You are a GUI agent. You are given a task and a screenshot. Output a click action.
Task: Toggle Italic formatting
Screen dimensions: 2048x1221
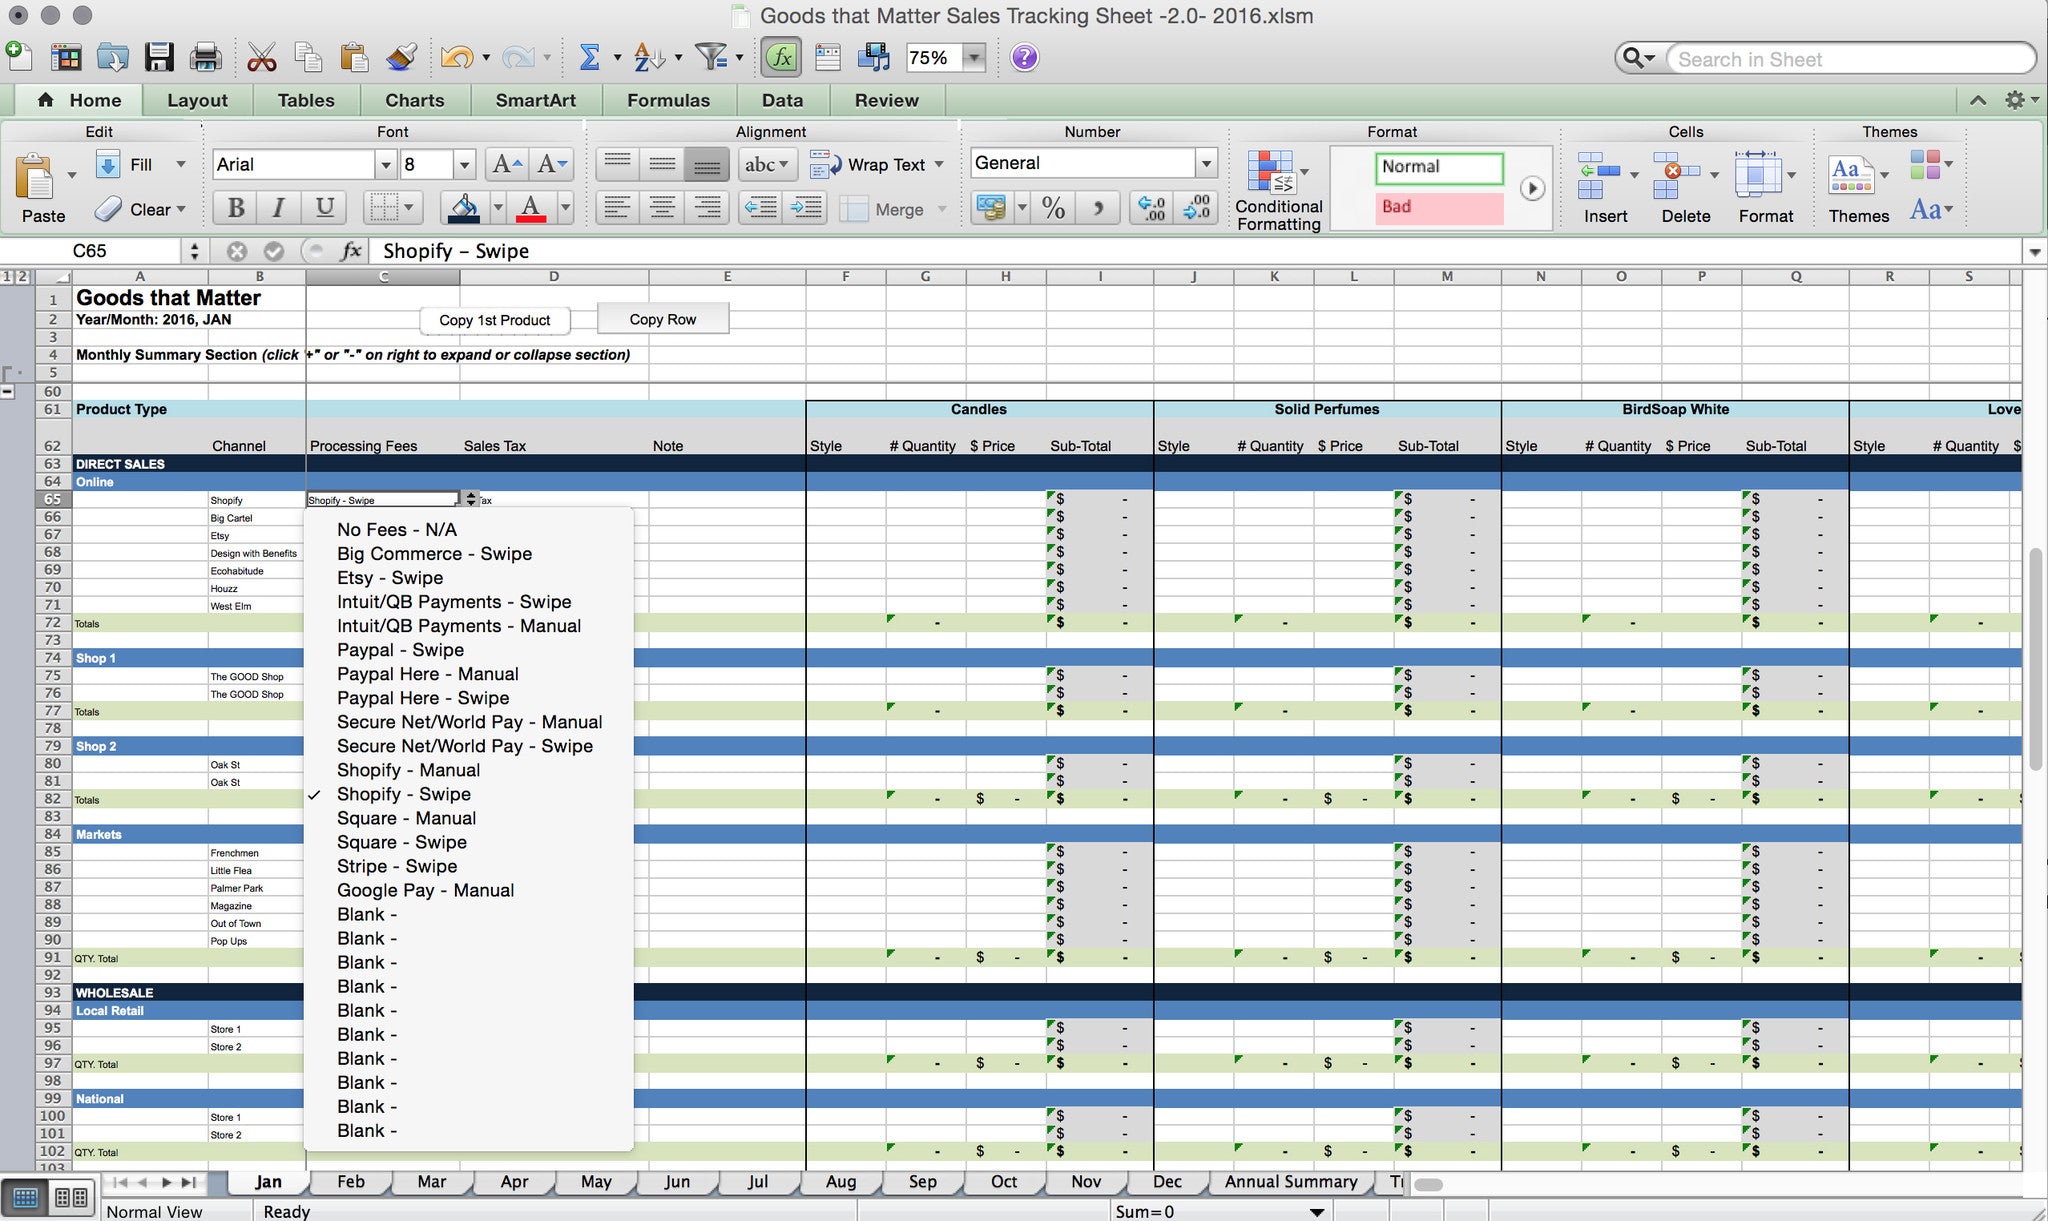(279, 208)
